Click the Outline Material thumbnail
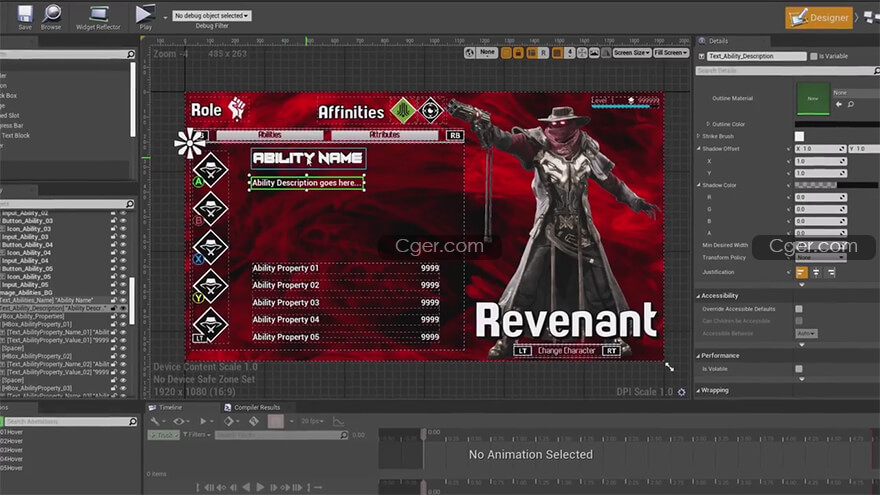 click(813, 98)
